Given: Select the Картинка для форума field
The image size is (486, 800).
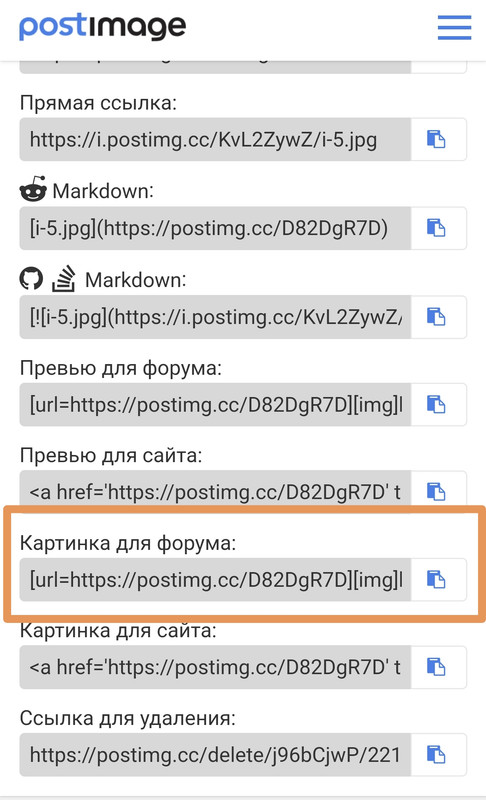Looking at the screenshot, I should pyautogui.click(x=215, y=580).
